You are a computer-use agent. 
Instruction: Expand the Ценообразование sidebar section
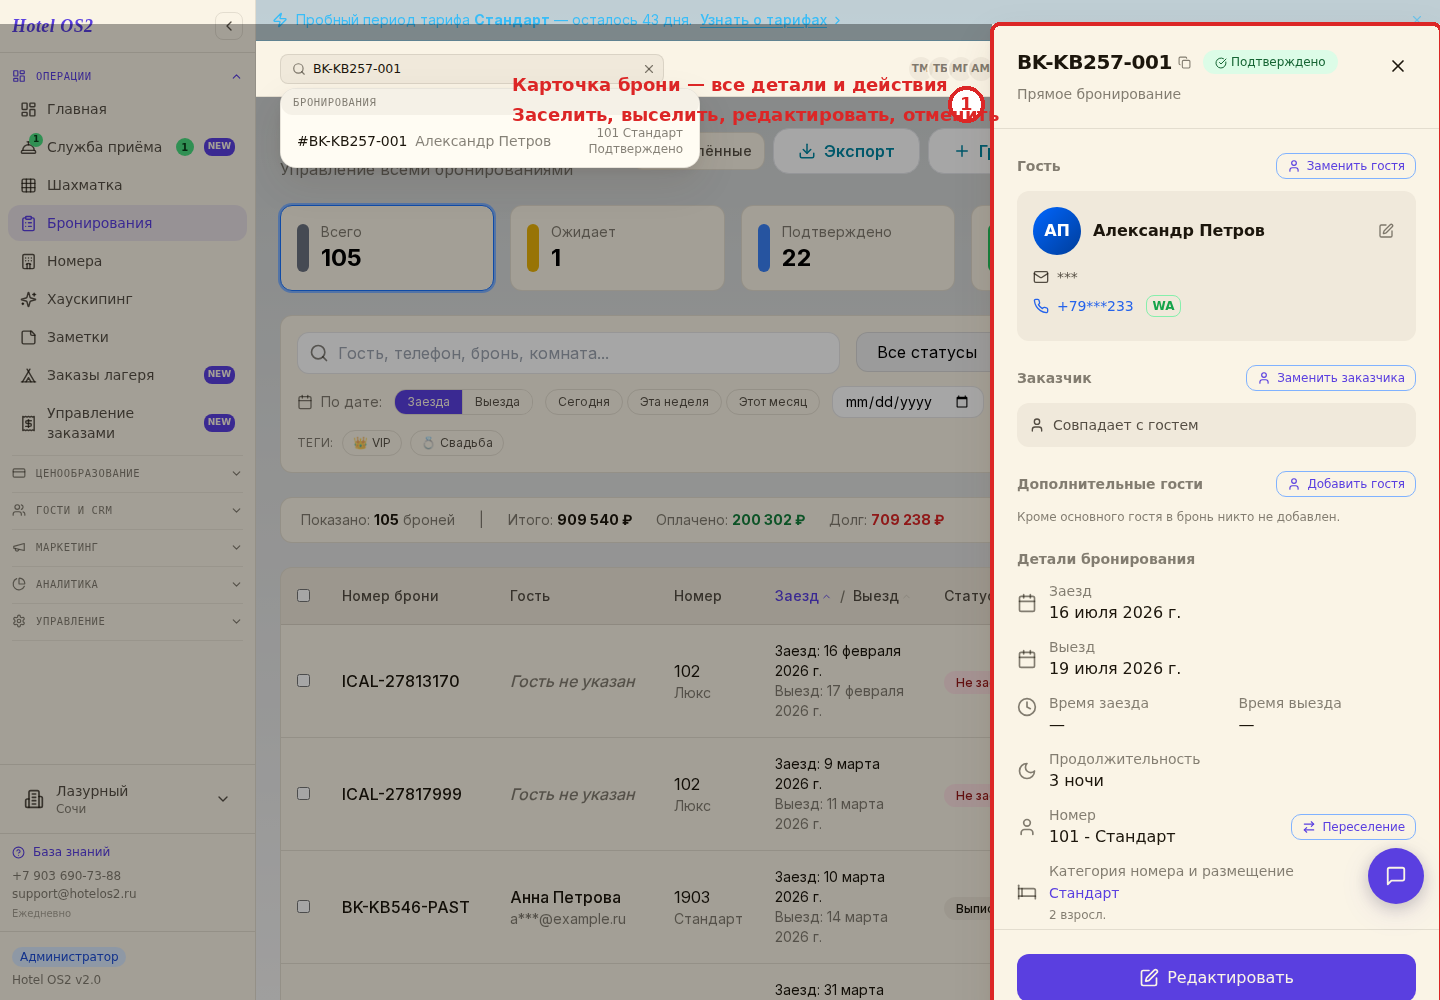tap(127, 473)
